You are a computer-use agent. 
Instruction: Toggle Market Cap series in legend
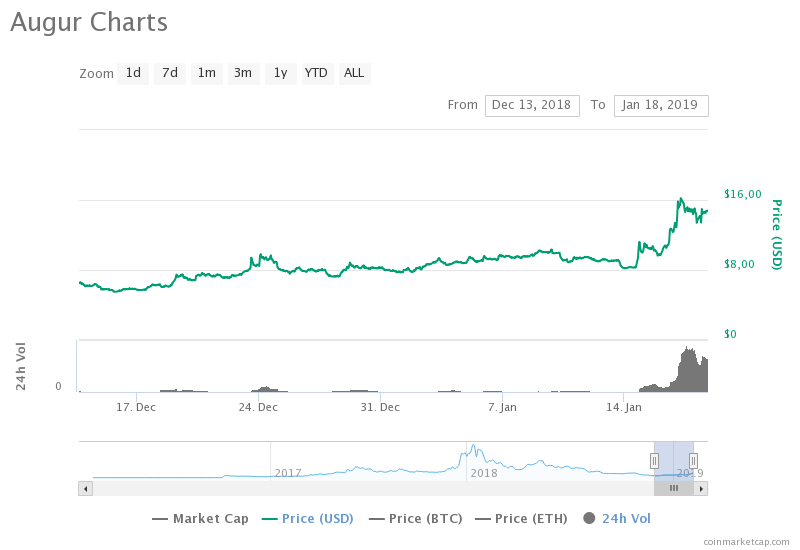[x=201, y=519]
